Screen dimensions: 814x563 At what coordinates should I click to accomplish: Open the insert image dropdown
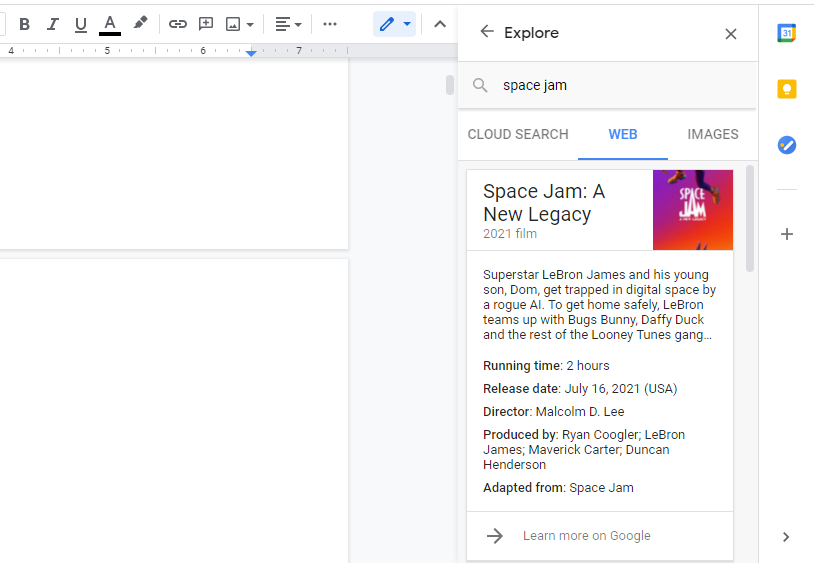[240, 24]
